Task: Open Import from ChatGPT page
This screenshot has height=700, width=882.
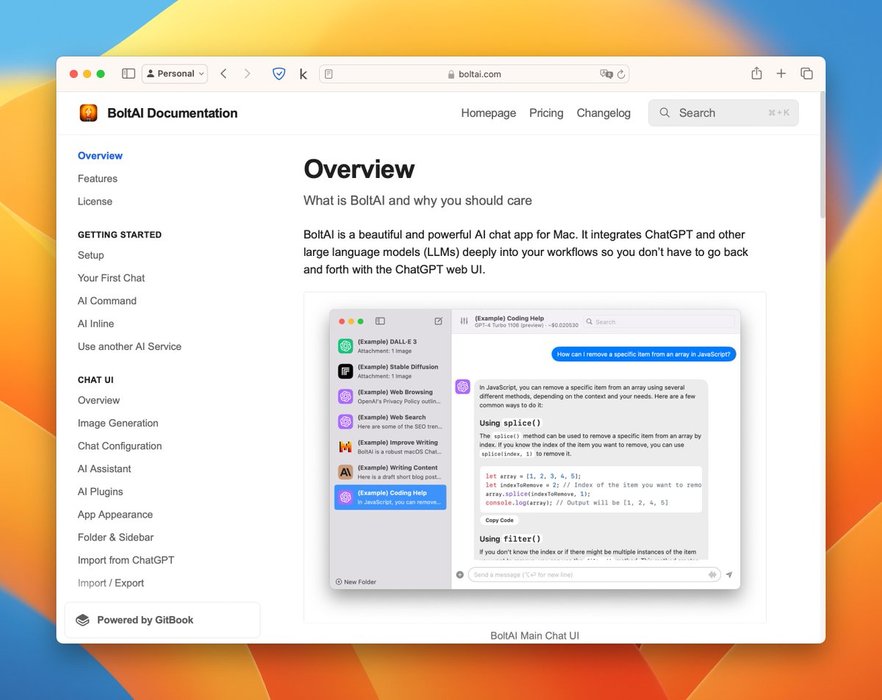Action: pyautogui.click(x=125, y=560)
